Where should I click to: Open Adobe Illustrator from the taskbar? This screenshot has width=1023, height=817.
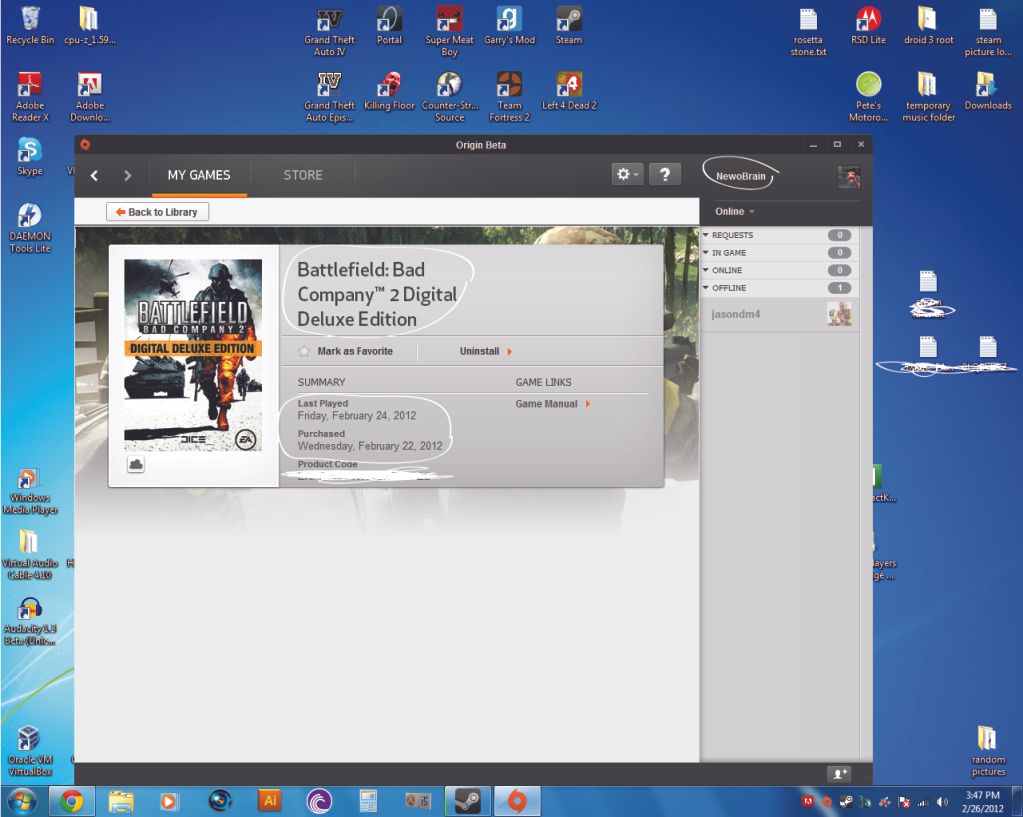[x=270, y=801]
